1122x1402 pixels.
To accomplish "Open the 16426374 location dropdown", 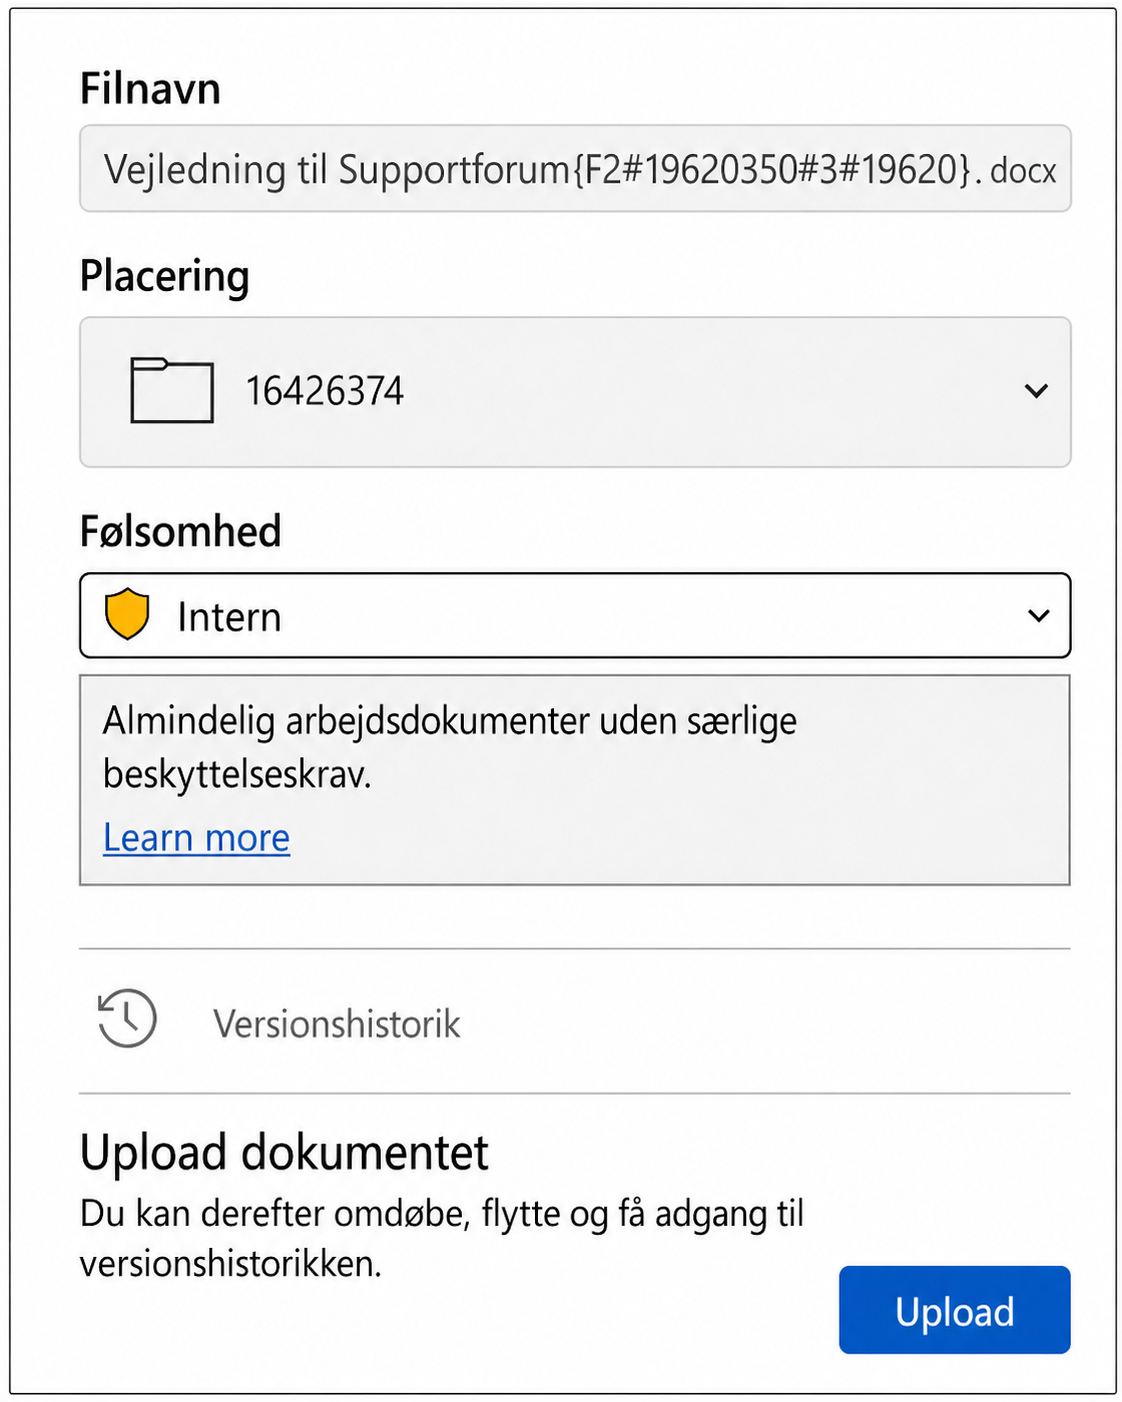I will (575, 392).
